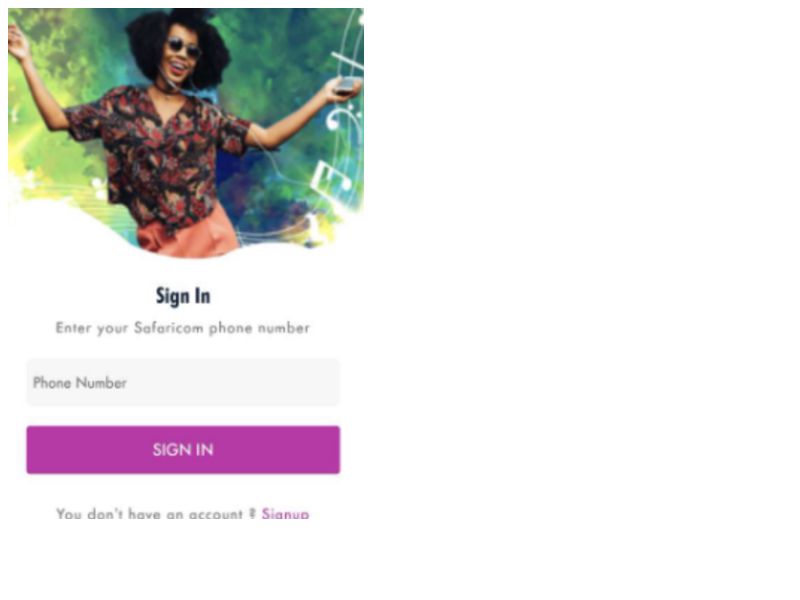This screenshot has height=600, width=800.
Task: Open the Signup link
Action: click(x=285, y=514)
